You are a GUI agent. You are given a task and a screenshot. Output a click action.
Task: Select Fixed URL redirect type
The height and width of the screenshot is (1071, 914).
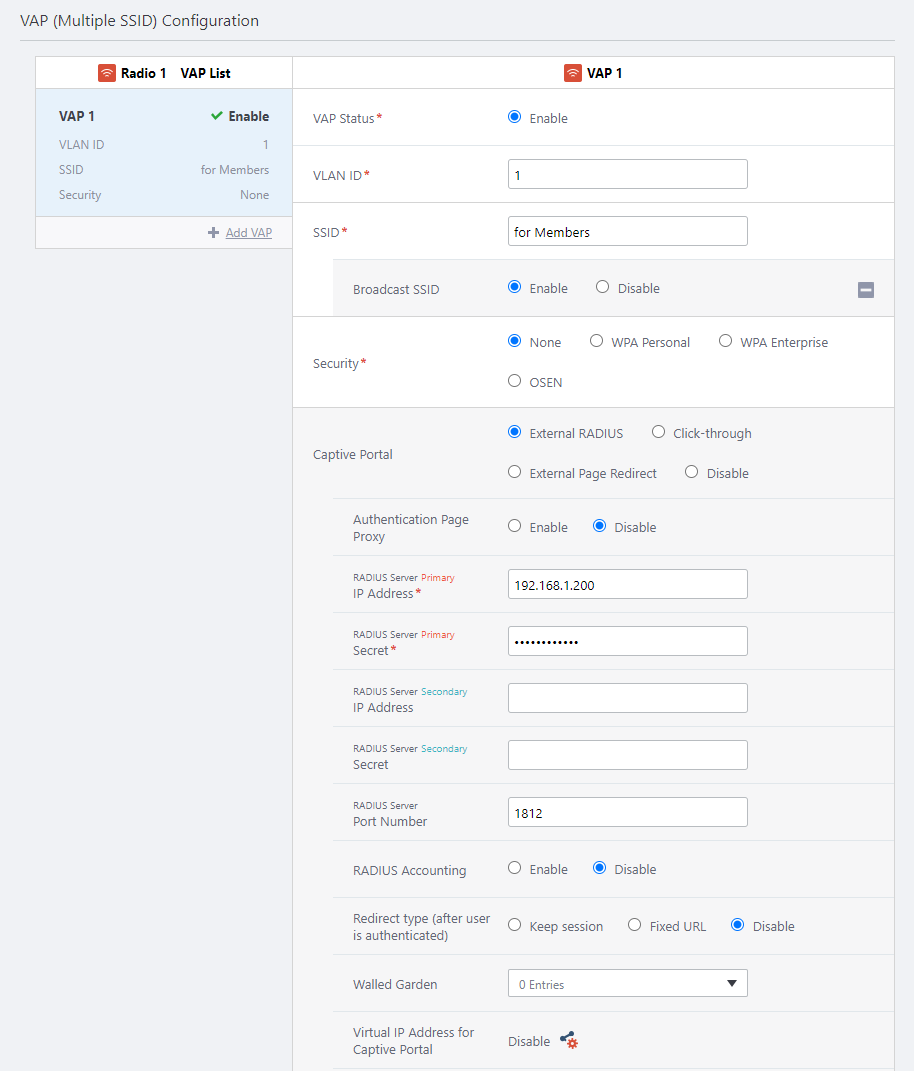[634, 926]
